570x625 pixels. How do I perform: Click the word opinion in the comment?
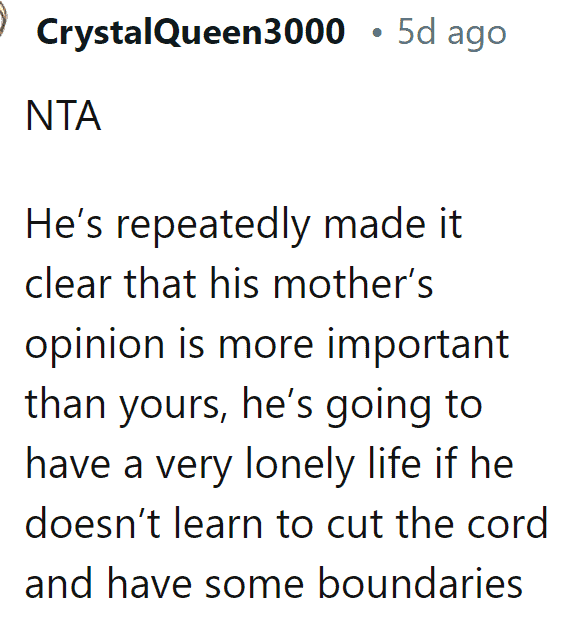pyautogui.click(x=94, y=346)
